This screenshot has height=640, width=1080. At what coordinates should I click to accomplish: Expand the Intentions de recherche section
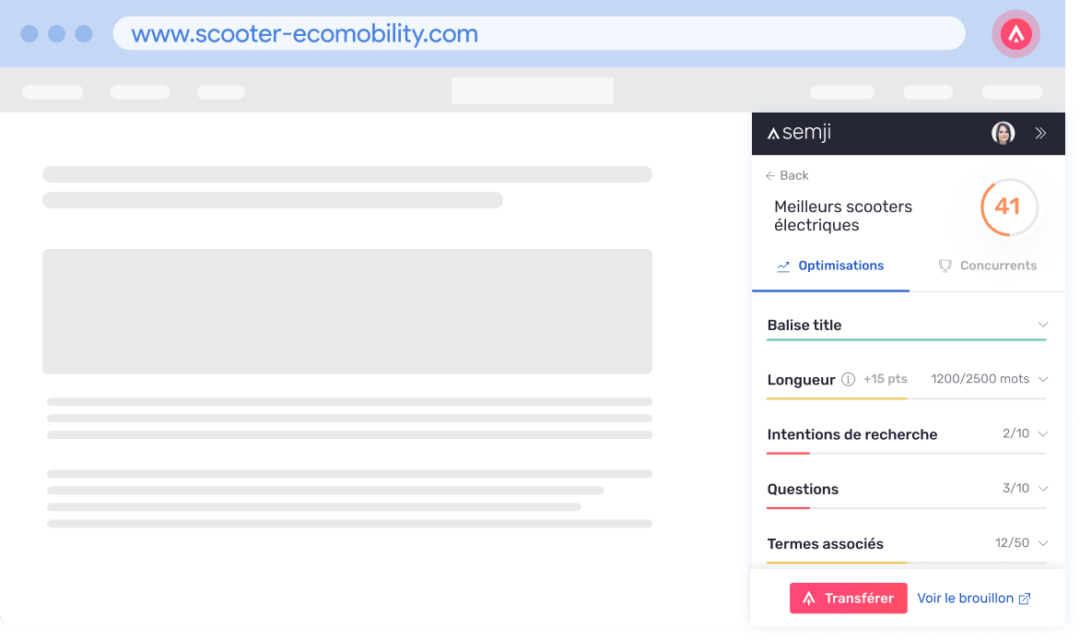[x=1043, y=434]
